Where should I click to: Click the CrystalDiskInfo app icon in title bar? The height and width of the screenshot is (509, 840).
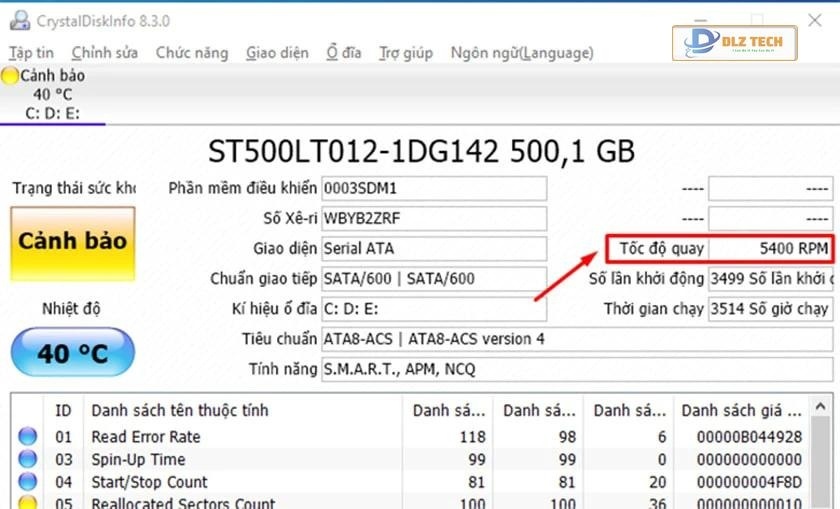[x=20, y=20]
